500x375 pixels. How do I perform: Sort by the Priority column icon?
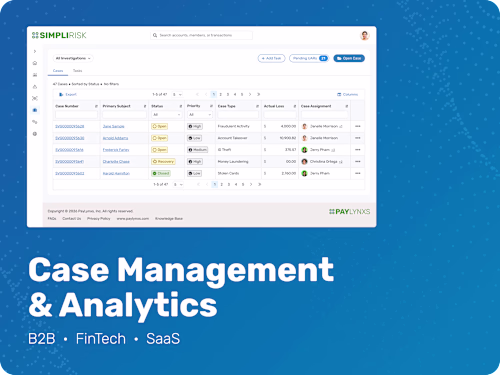[x=211, y=106]
